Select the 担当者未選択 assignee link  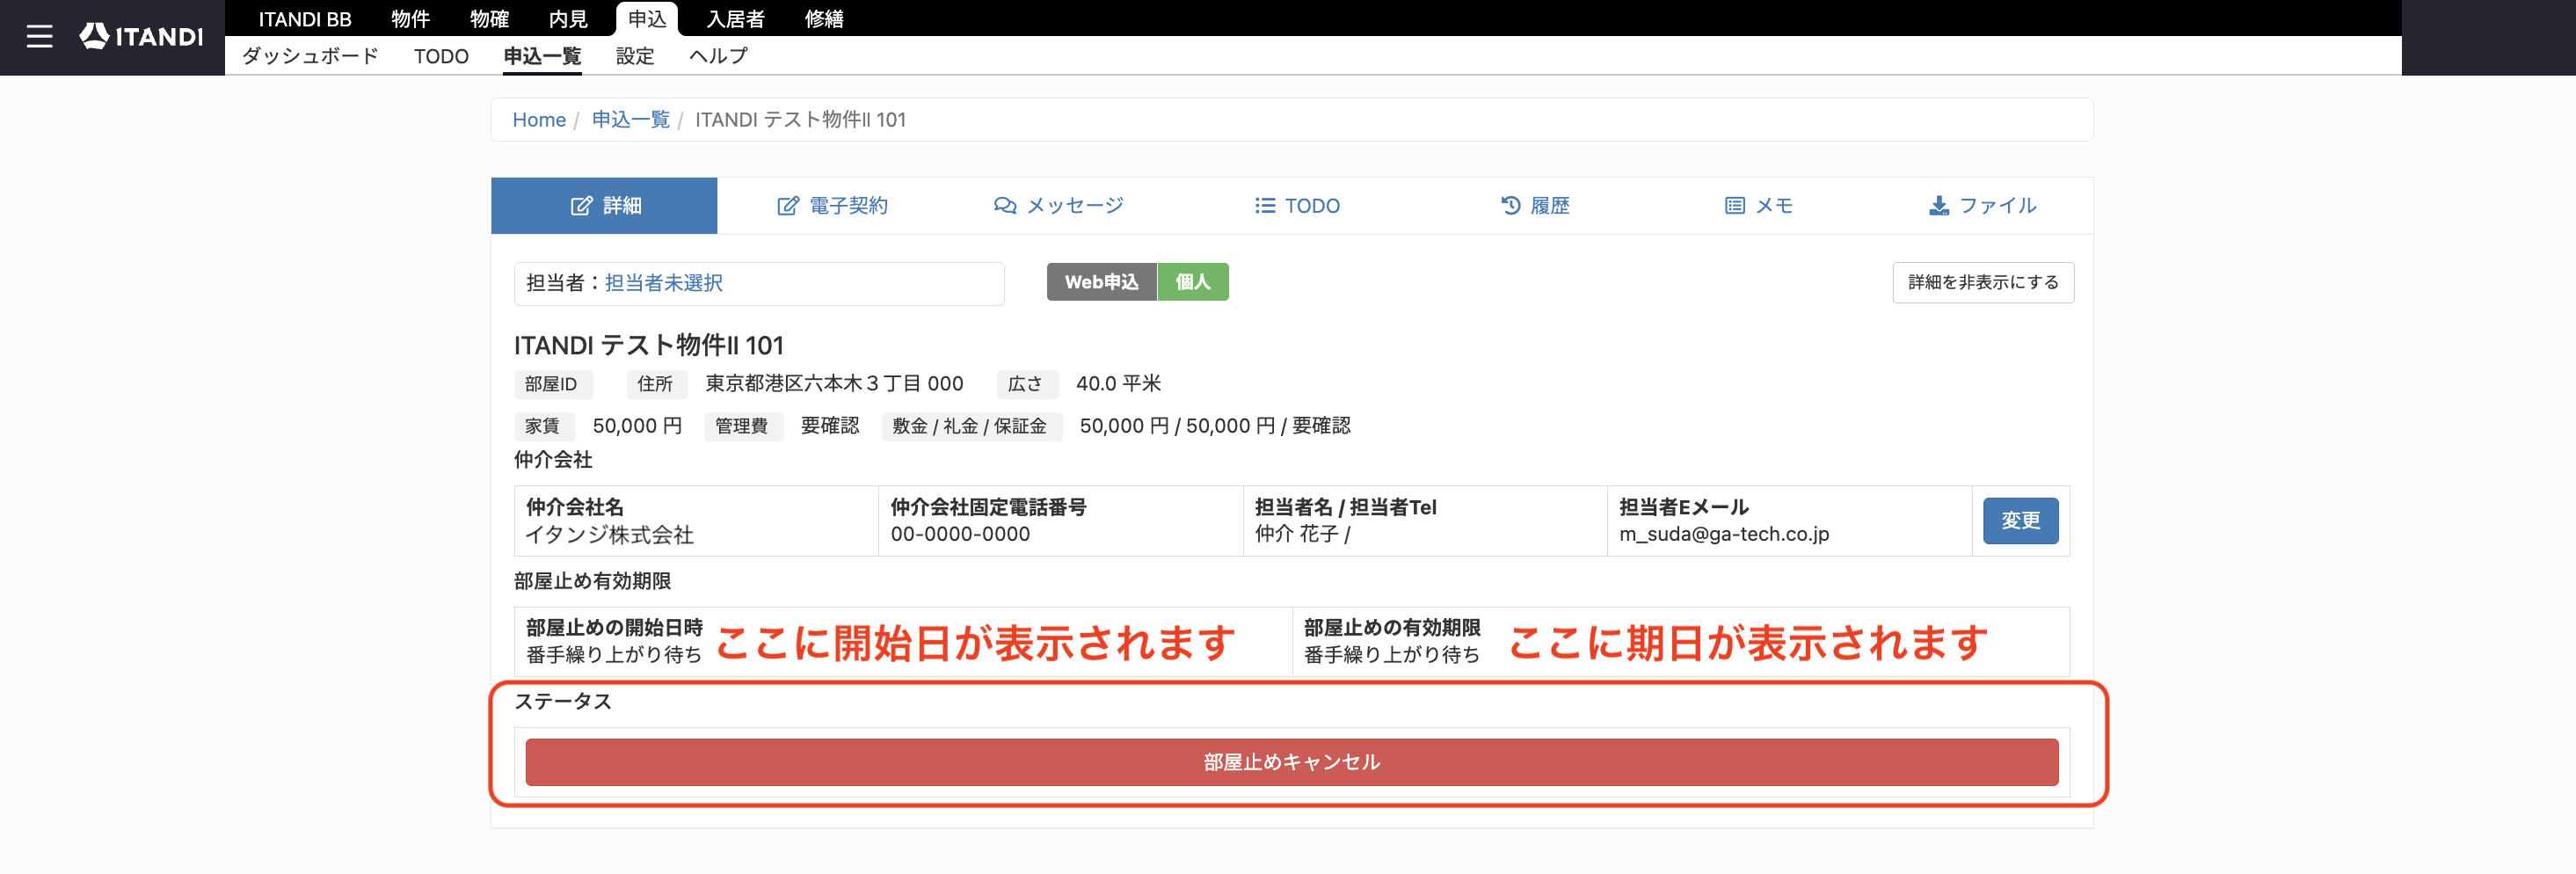pyautogui.click(x=664, y=283)
